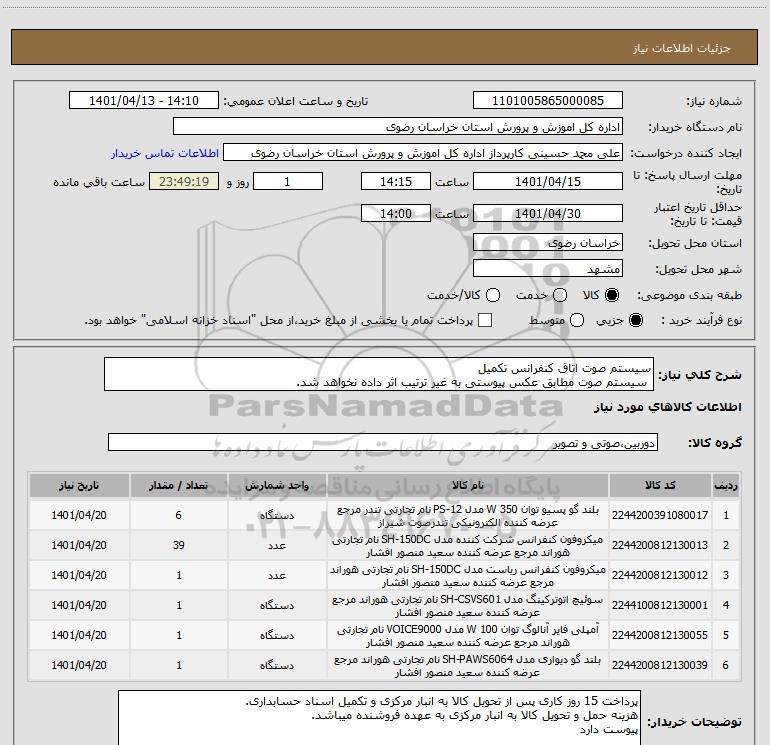Choose the متوسط purchase type radio
The width and height of the screenshot is (770, 745).
click(x=577, y=320)
